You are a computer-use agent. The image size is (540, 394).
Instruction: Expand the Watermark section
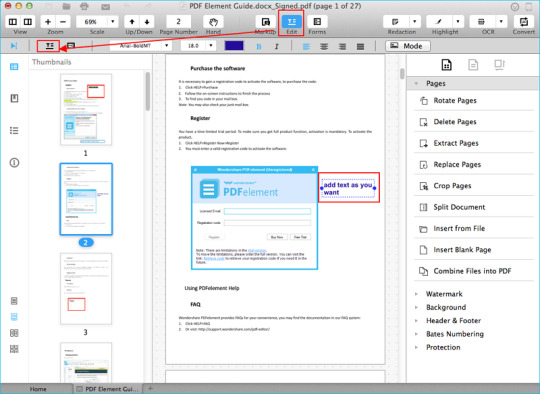[444, 294]
